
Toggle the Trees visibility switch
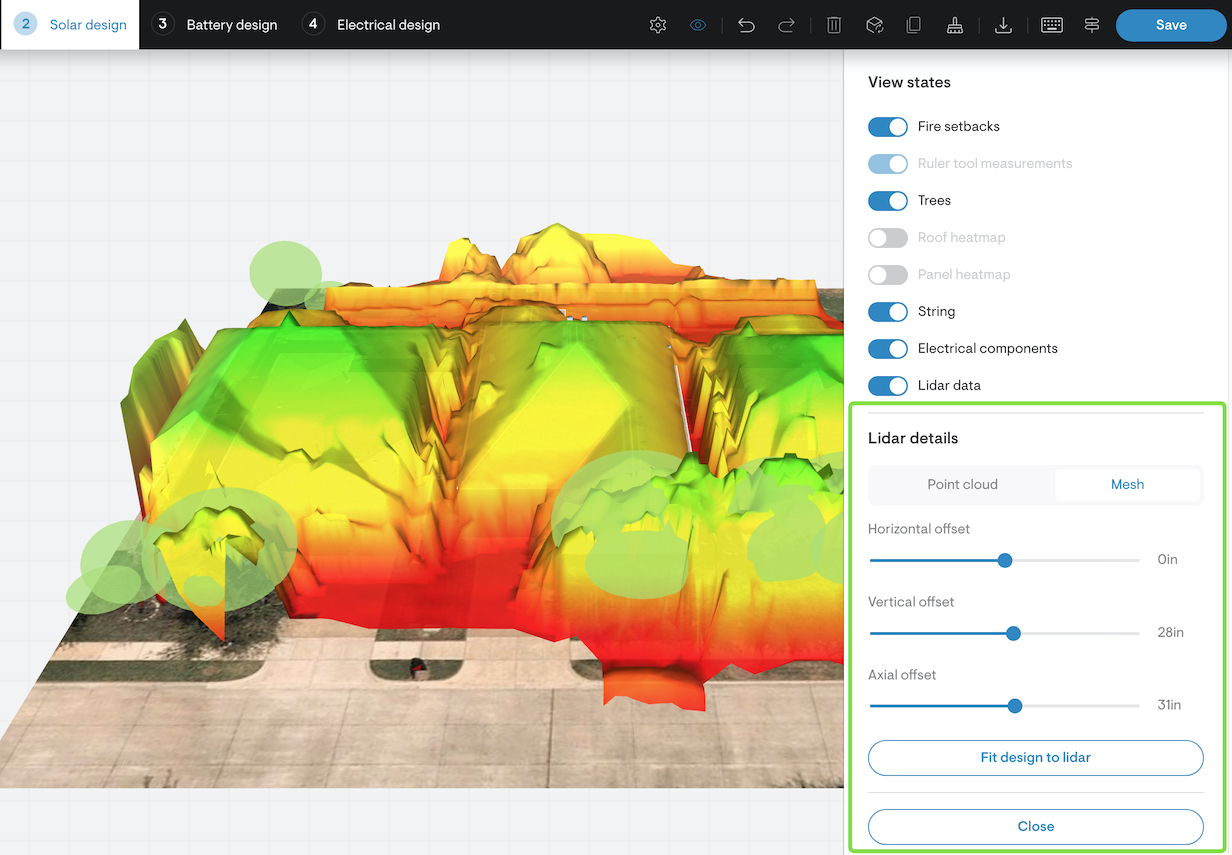[887, 200]
